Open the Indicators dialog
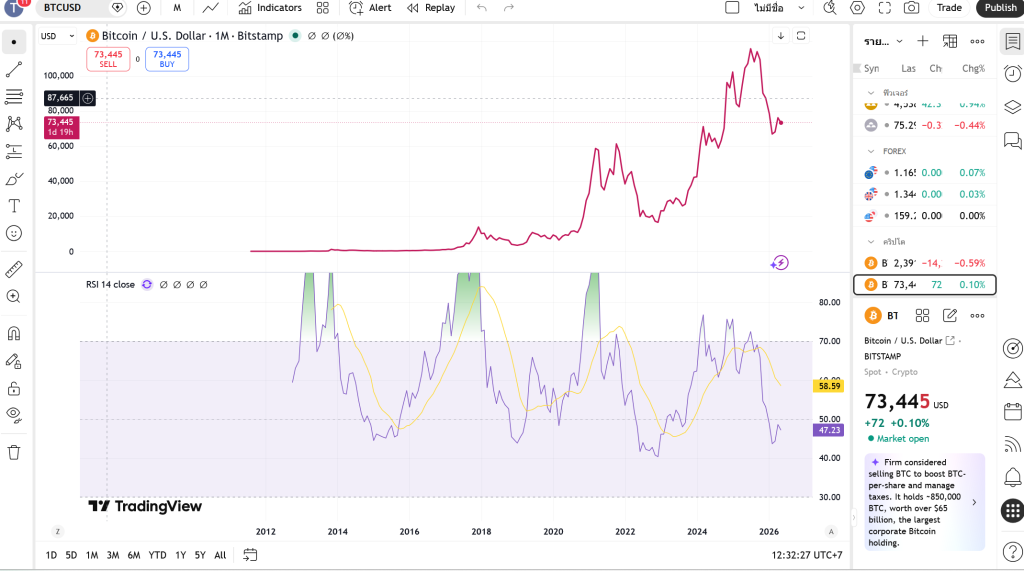The image size is (1024, 571). (x=270, y=8)
